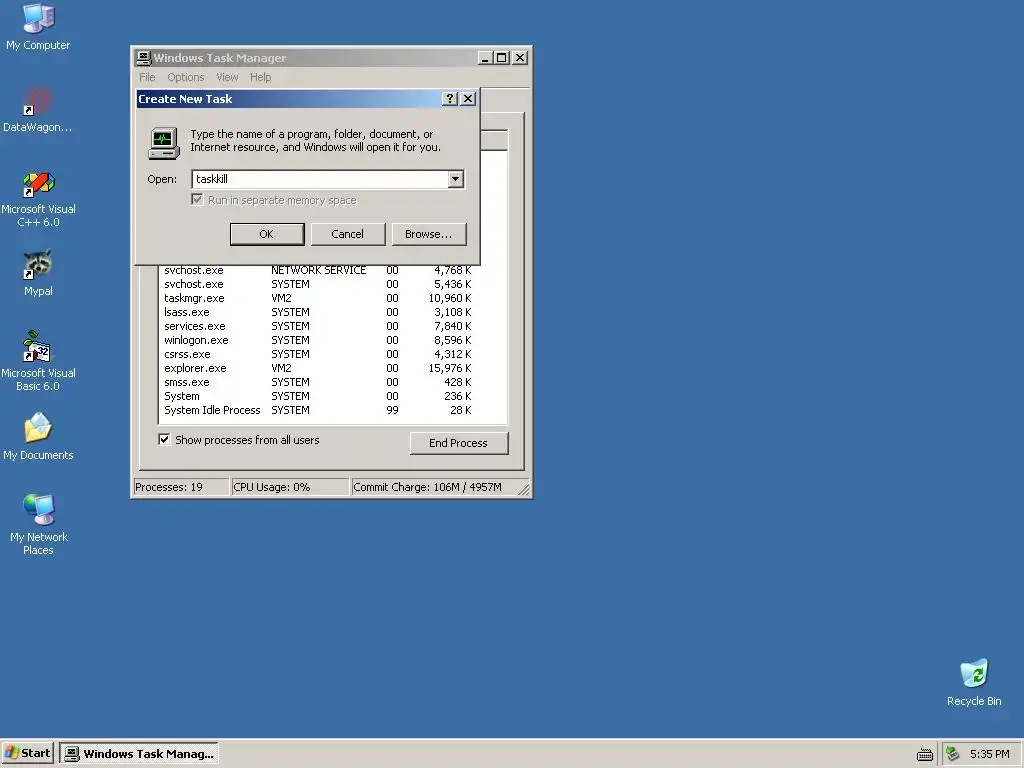
Task: Click the Browse... button
Action: (x=428, y=234)
